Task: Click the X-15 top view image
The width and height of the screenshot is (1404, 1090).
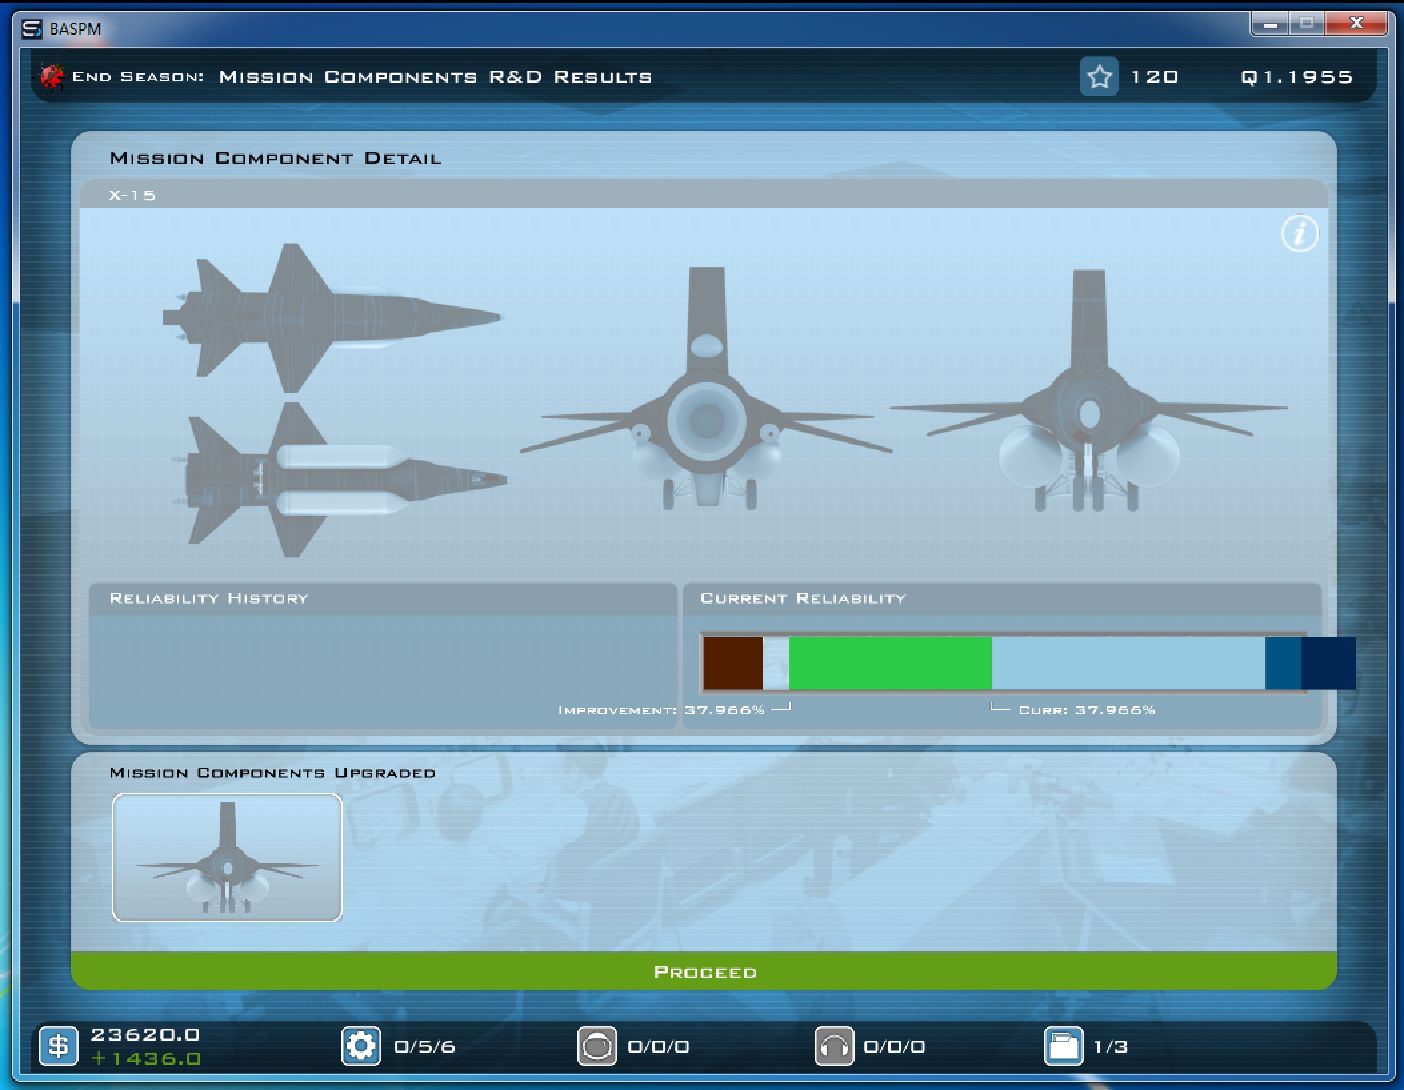Action: coord(332,318)
